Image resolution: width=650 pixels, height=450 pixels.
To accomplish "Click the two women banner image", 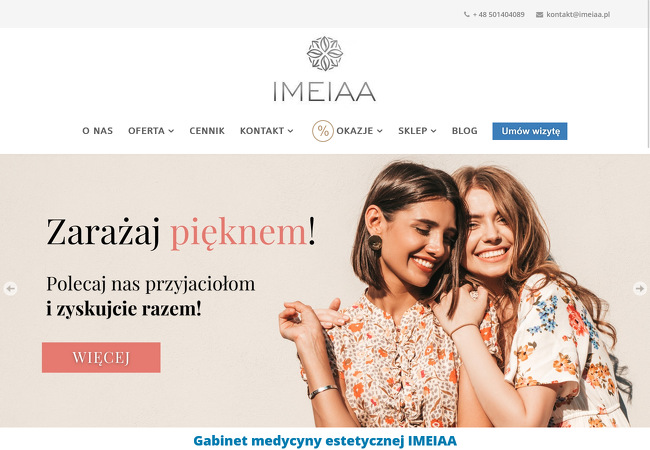I will (454, 293).
